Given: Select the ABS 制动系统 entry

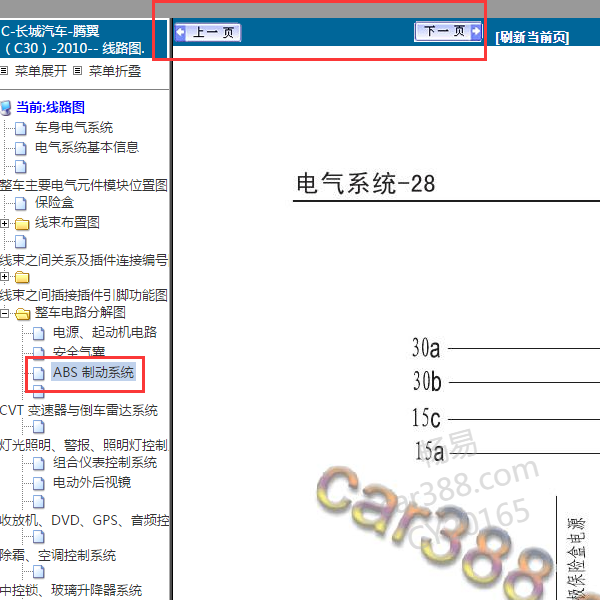Looking at the screenshot, I should tap(93, 372).
